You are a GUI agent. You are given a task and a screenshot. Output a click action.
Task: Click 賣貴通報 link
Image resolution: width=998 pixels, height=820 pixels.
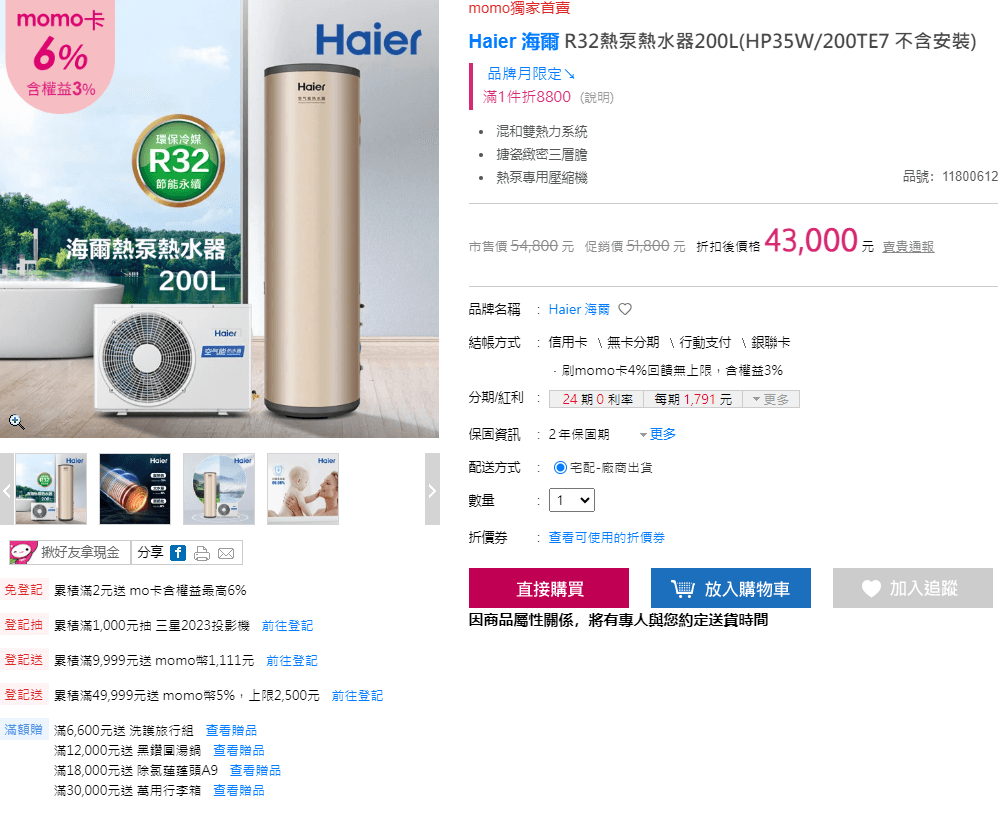click(x=908, y=246)
